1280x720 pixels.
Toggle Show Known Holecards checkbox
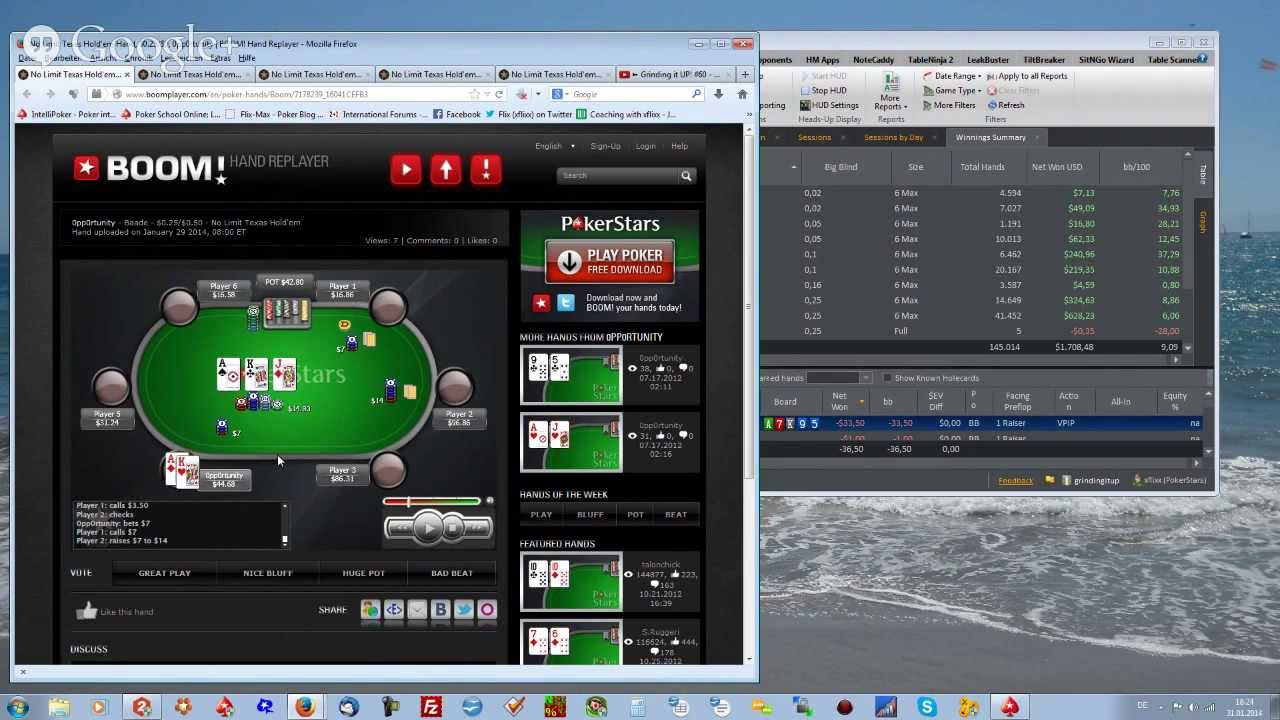(x=887, y=378)
